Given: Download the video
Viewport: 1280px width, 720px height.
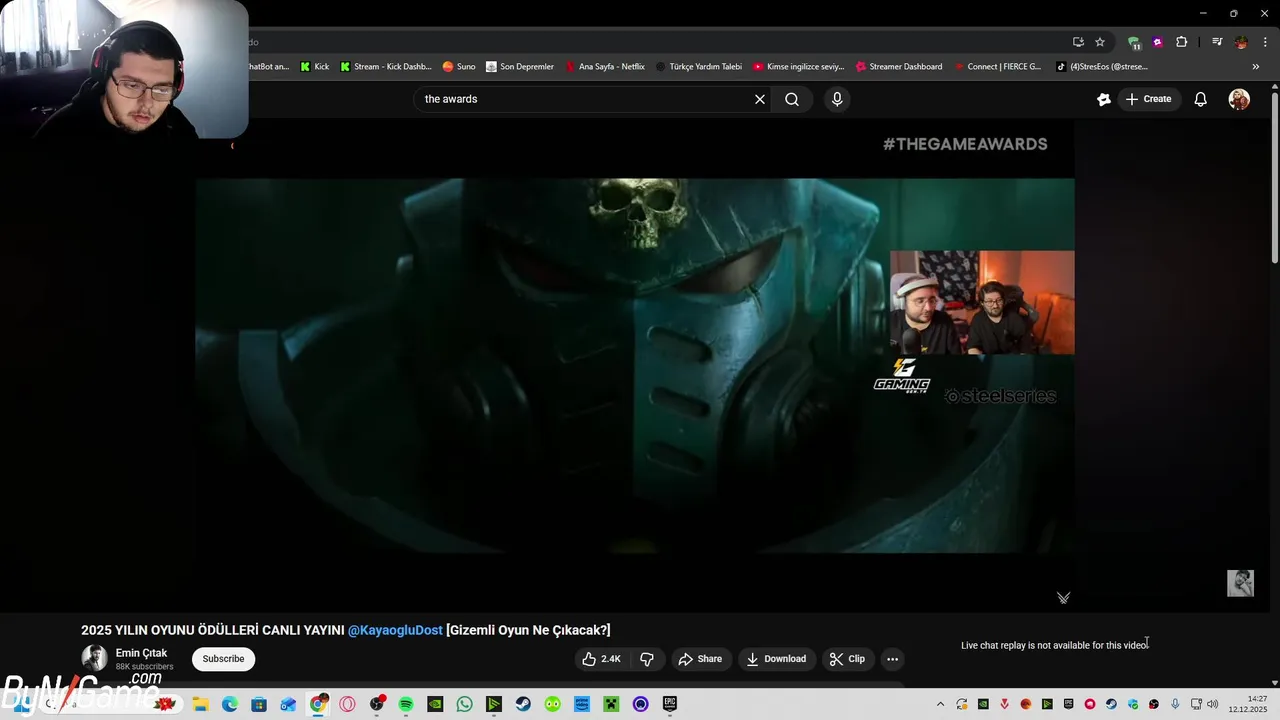Looking at the screenshot, I should point(776,659).
